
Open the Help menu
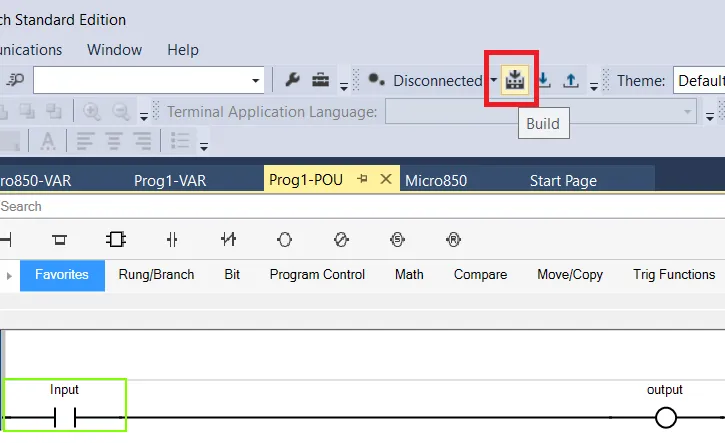pyautogui.click(x=183, y=49)
